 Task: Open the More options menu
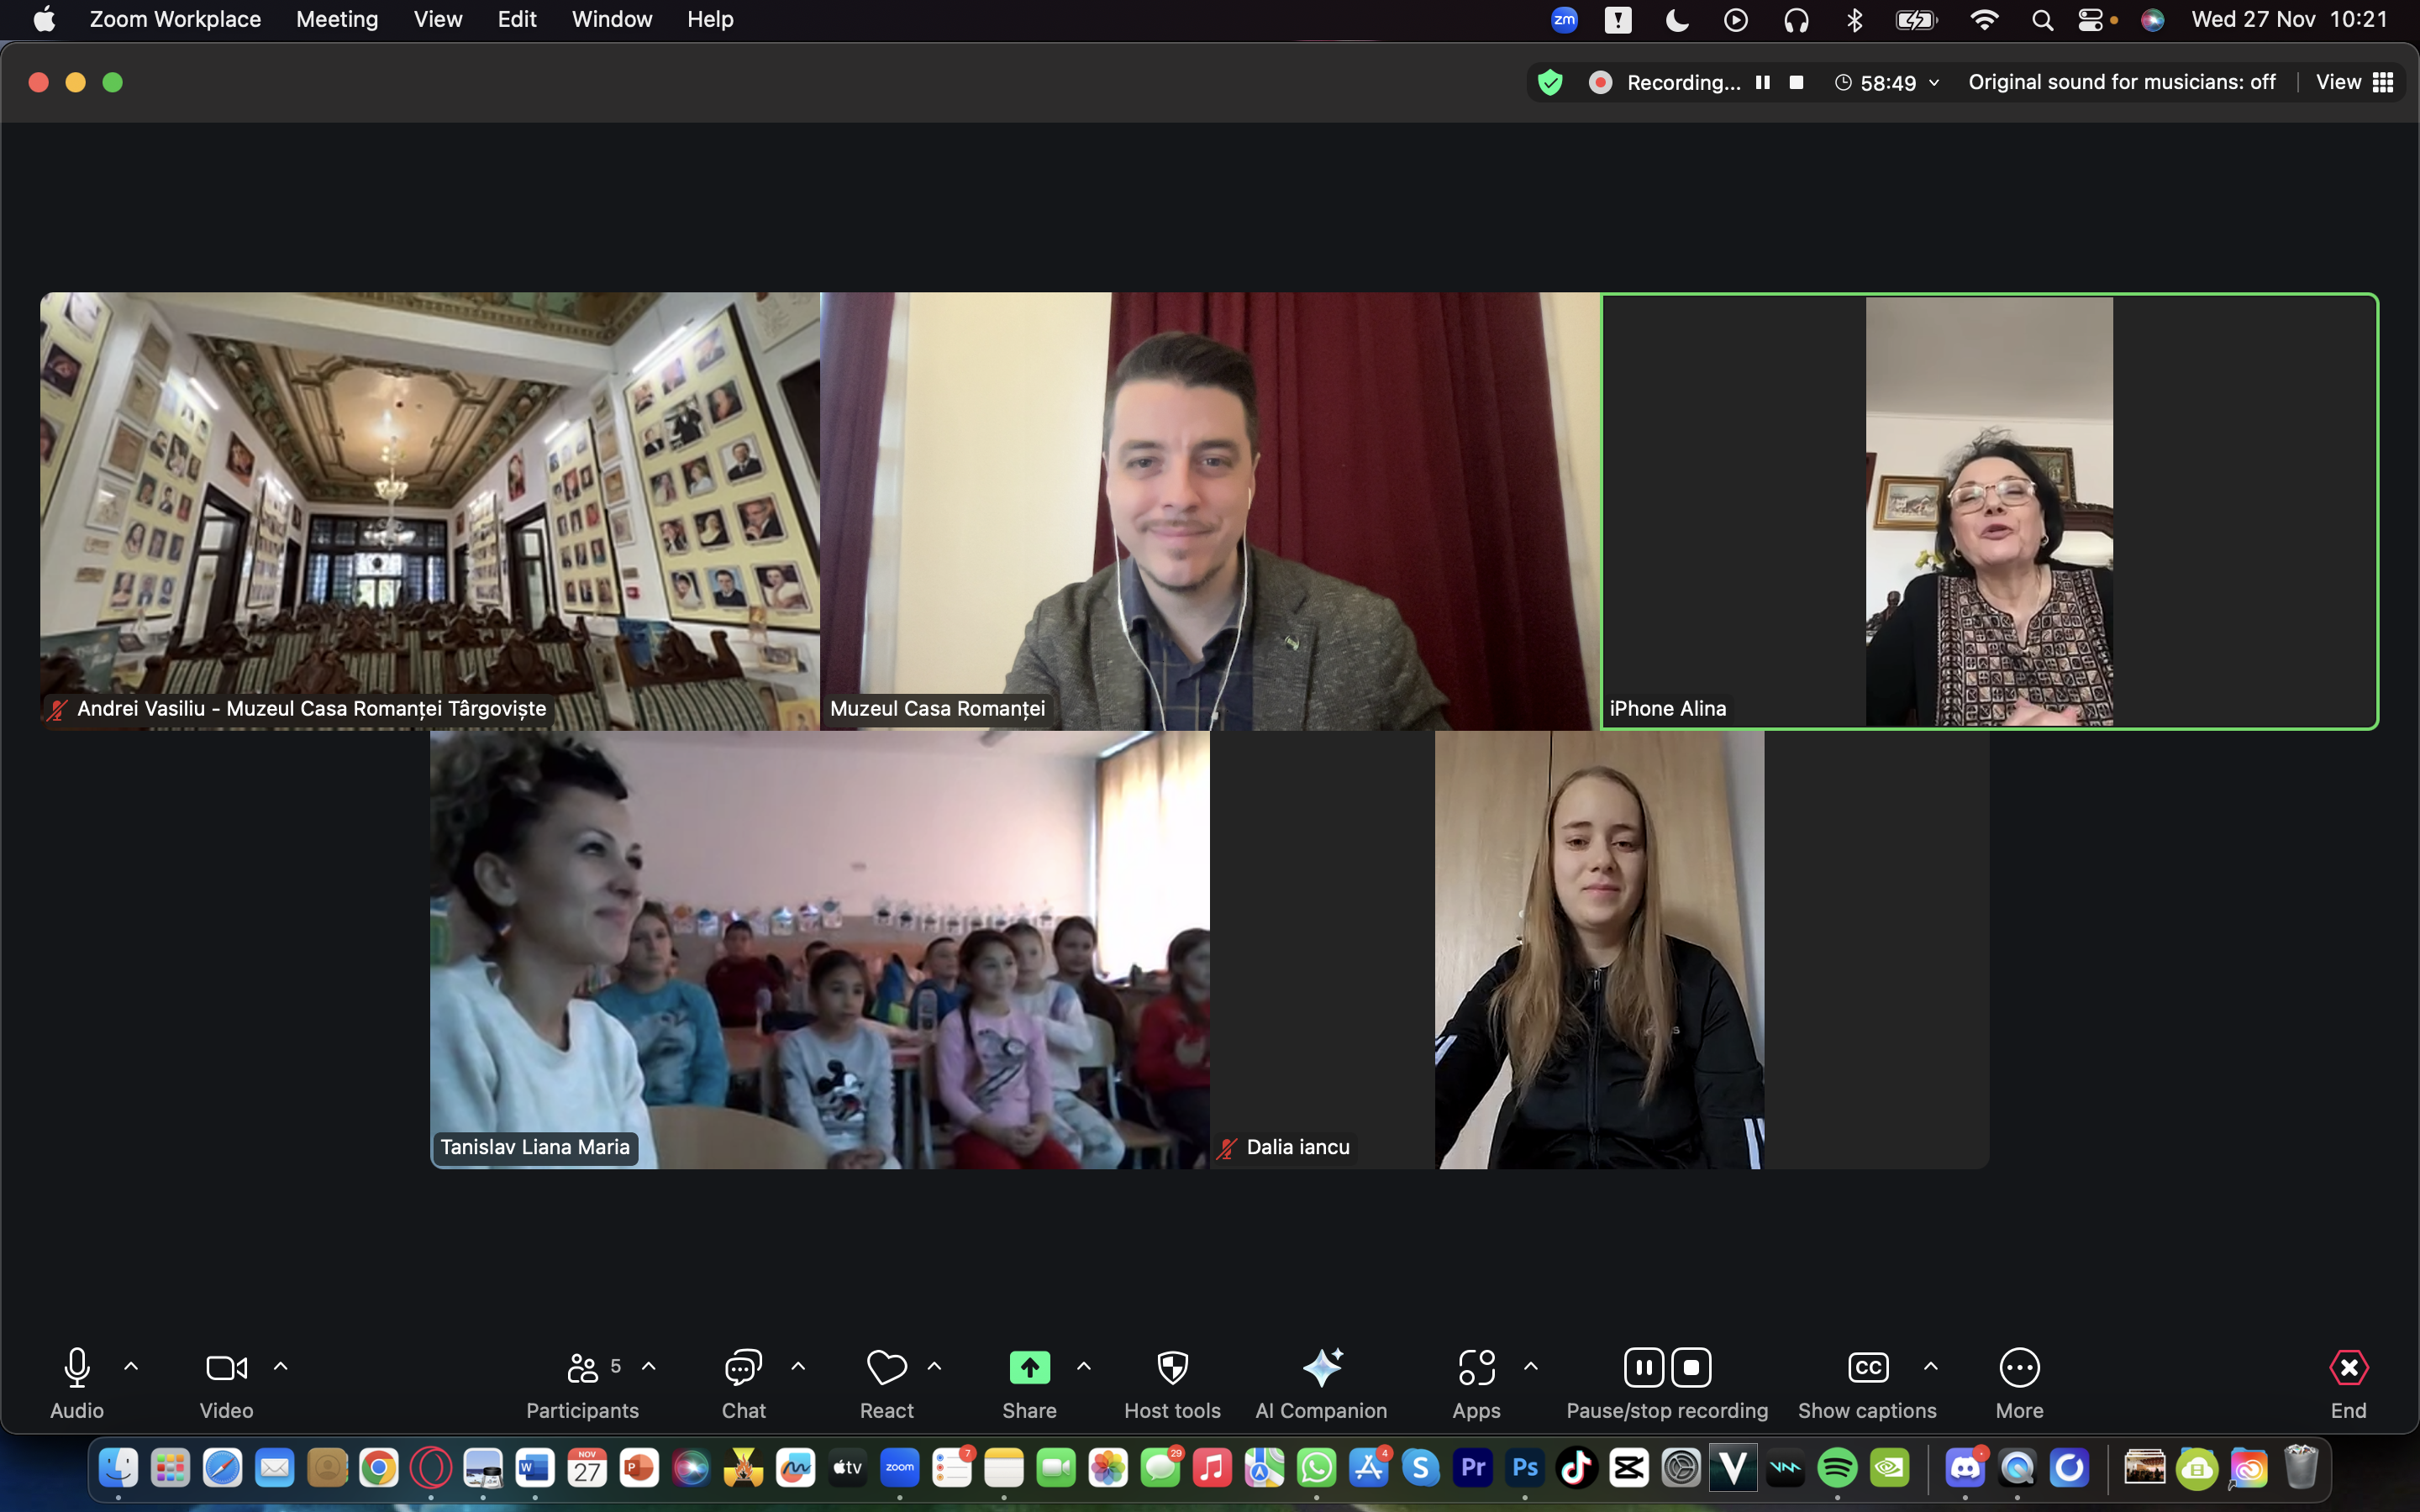point(2019,1368)
